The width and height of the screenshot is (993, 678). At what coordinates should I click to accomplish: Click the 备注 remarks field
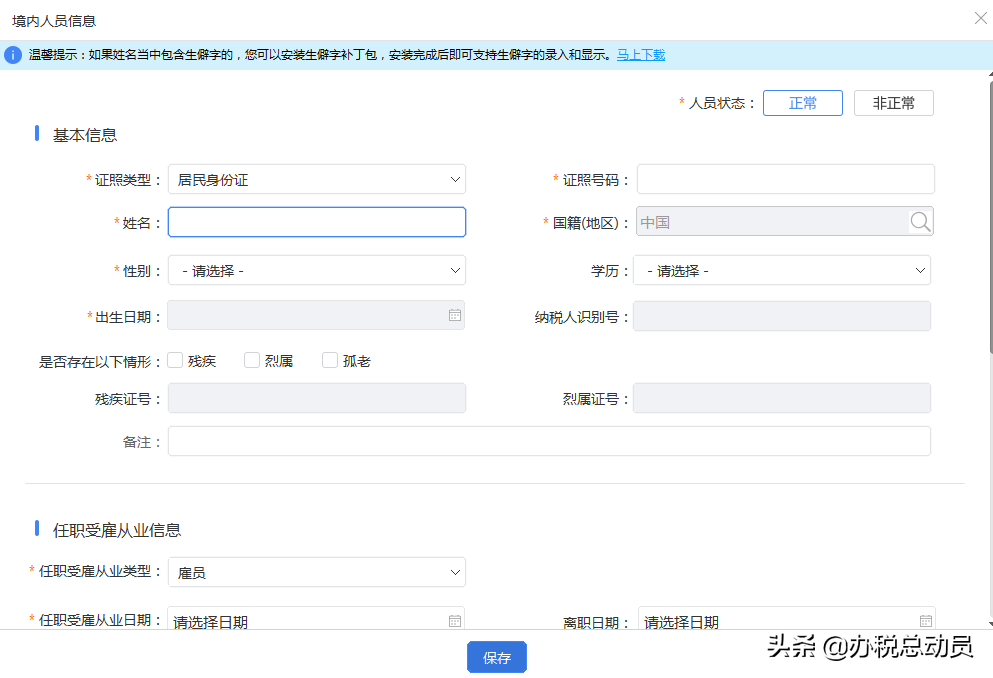coord(548,440)
